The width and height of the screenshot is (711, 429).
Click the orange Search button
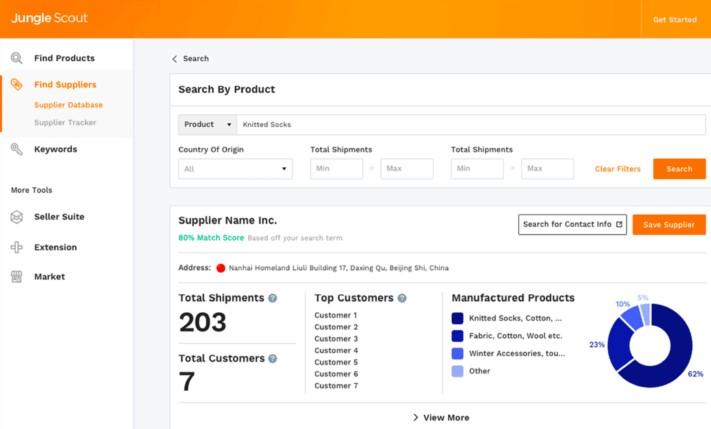(x=679, y=169)
